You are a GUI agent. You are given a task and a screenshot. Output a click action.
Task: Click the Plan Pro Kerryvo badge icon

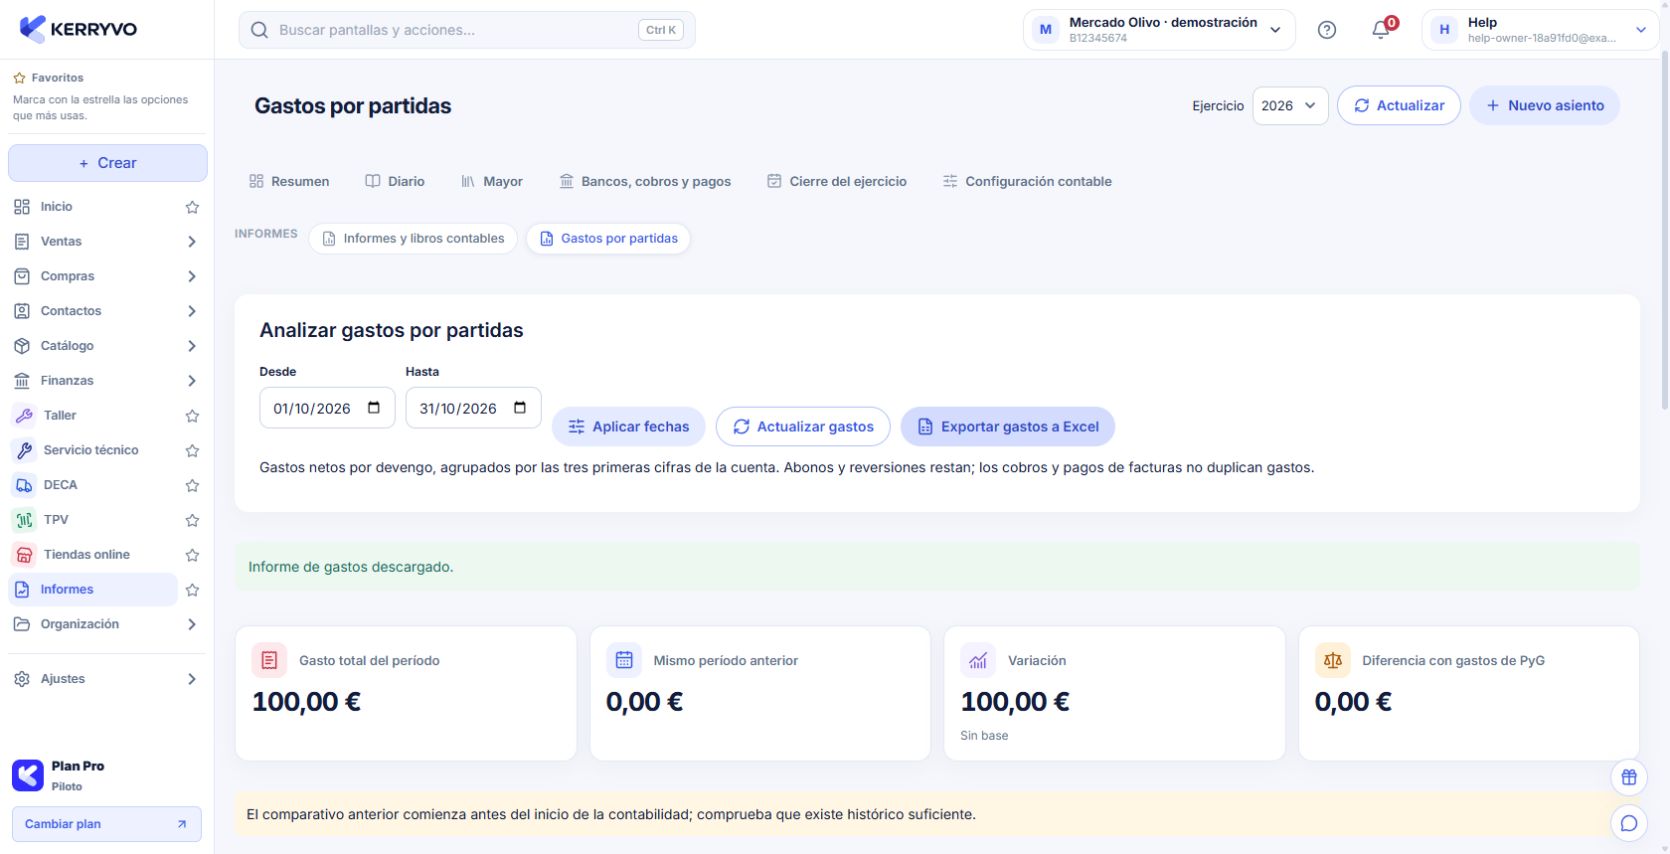[x=28, y=775]
